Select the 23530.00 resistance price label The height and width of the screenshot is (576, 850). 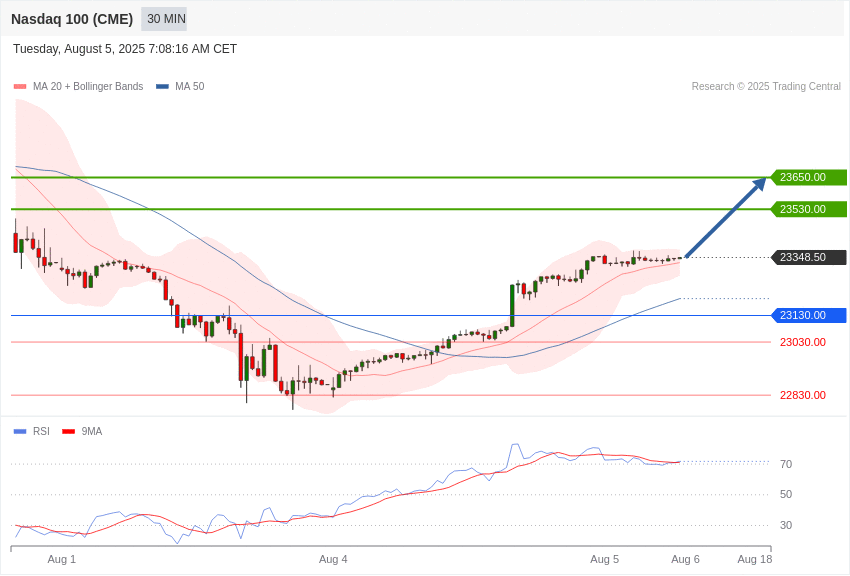pos(808,209)
